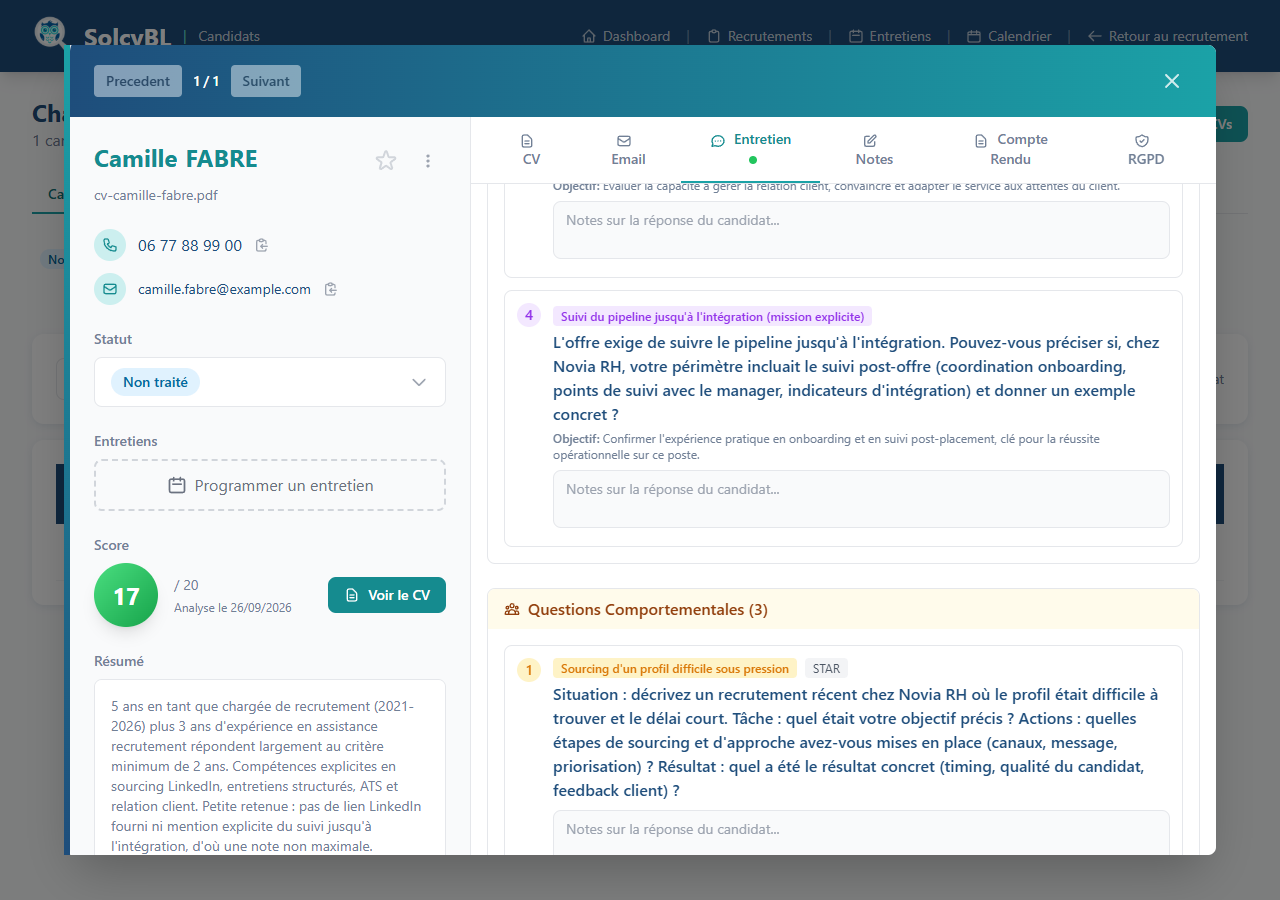
Task: Click the notes field above question 4
Action: (861, 230)
